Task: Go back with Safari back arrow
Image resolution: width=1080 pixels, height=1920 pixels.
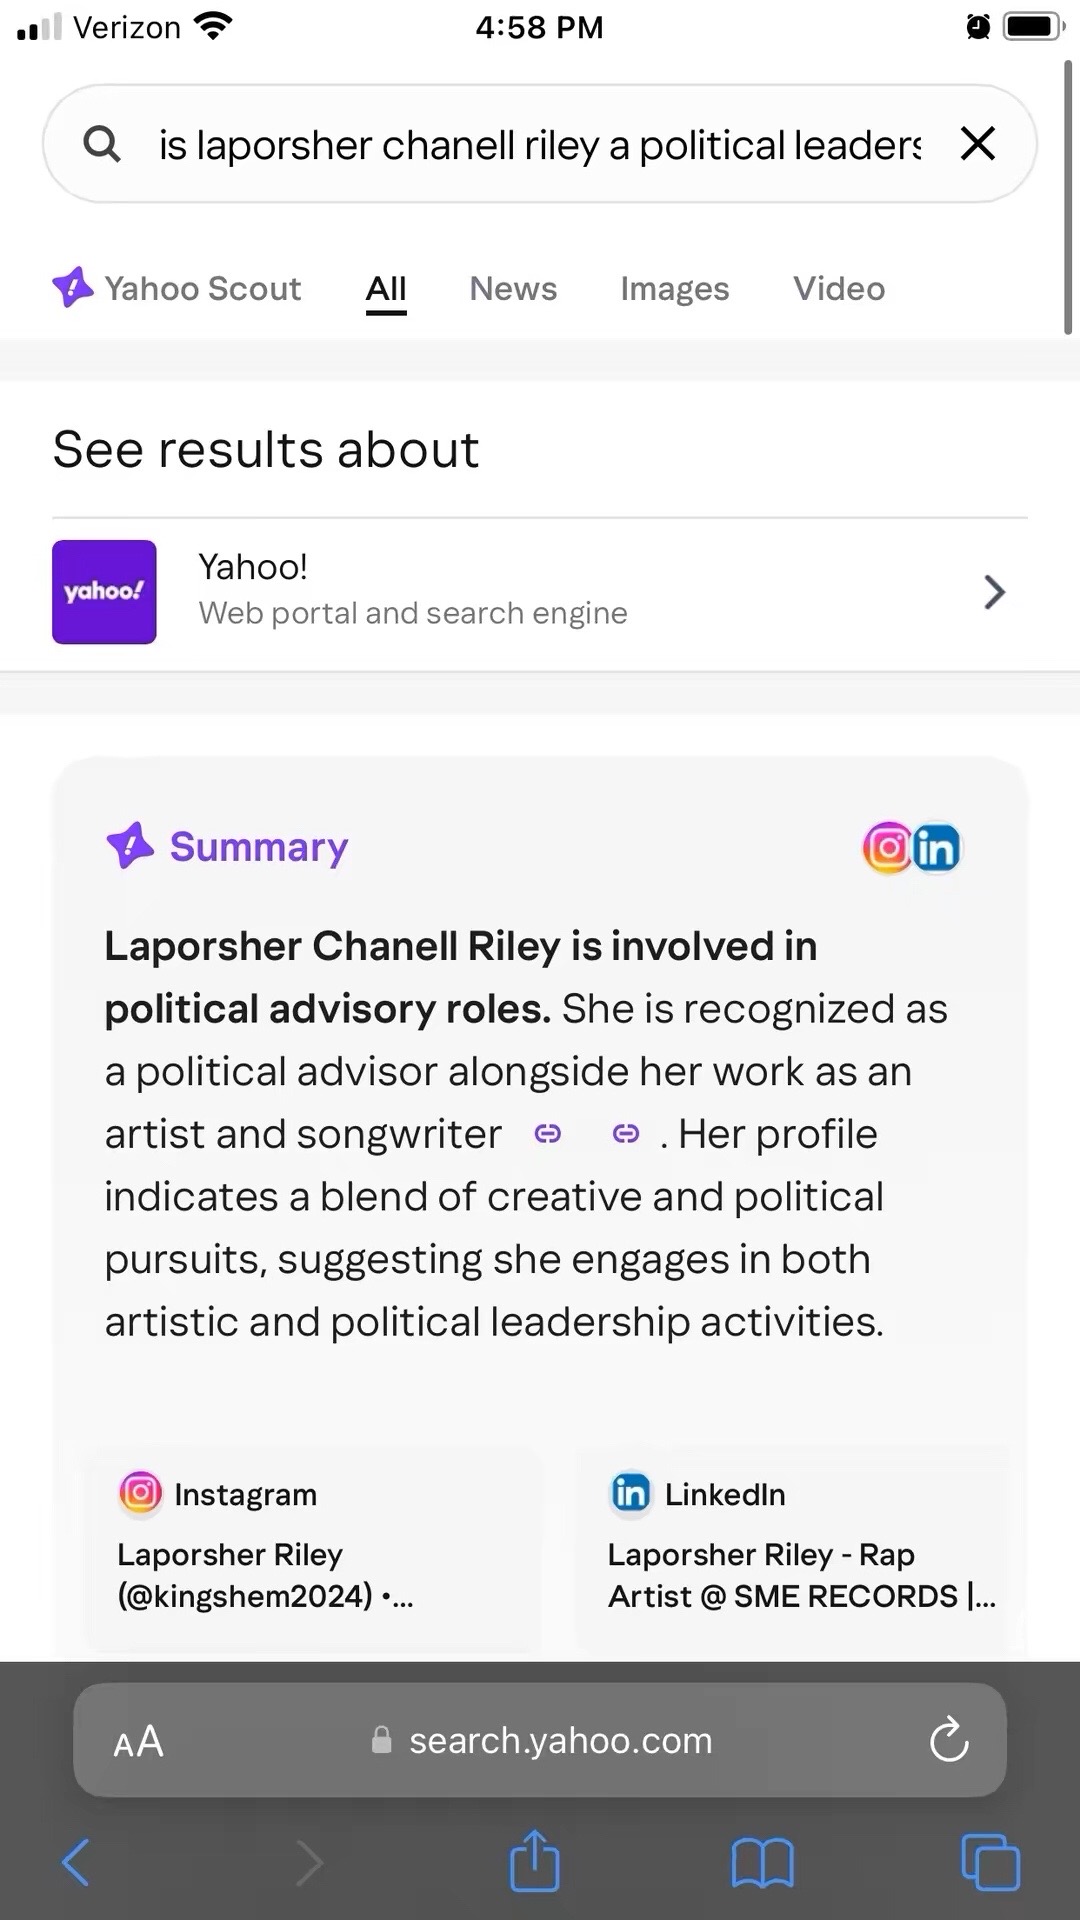Action: tap(76, 1863)
